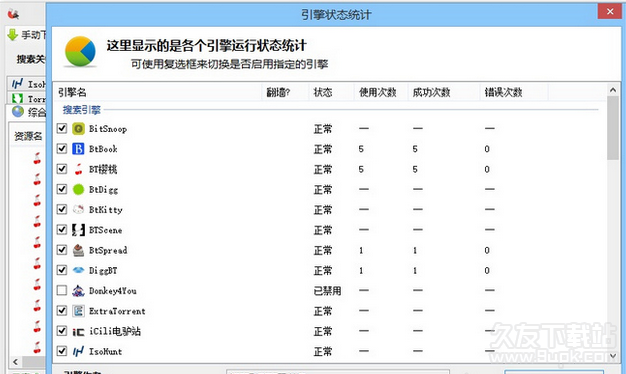This screenshot has height=374, width=626.
Task: Click the BtSpread engine icon
Action: pyautogui.click(x=78, y=250)
